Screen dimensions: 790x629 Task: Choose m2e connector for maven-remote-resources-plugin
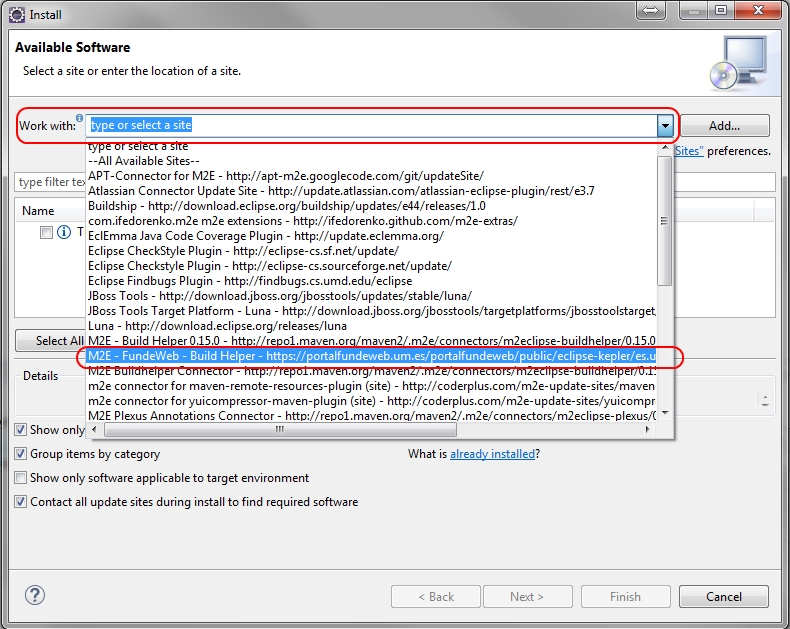point(372,386)
